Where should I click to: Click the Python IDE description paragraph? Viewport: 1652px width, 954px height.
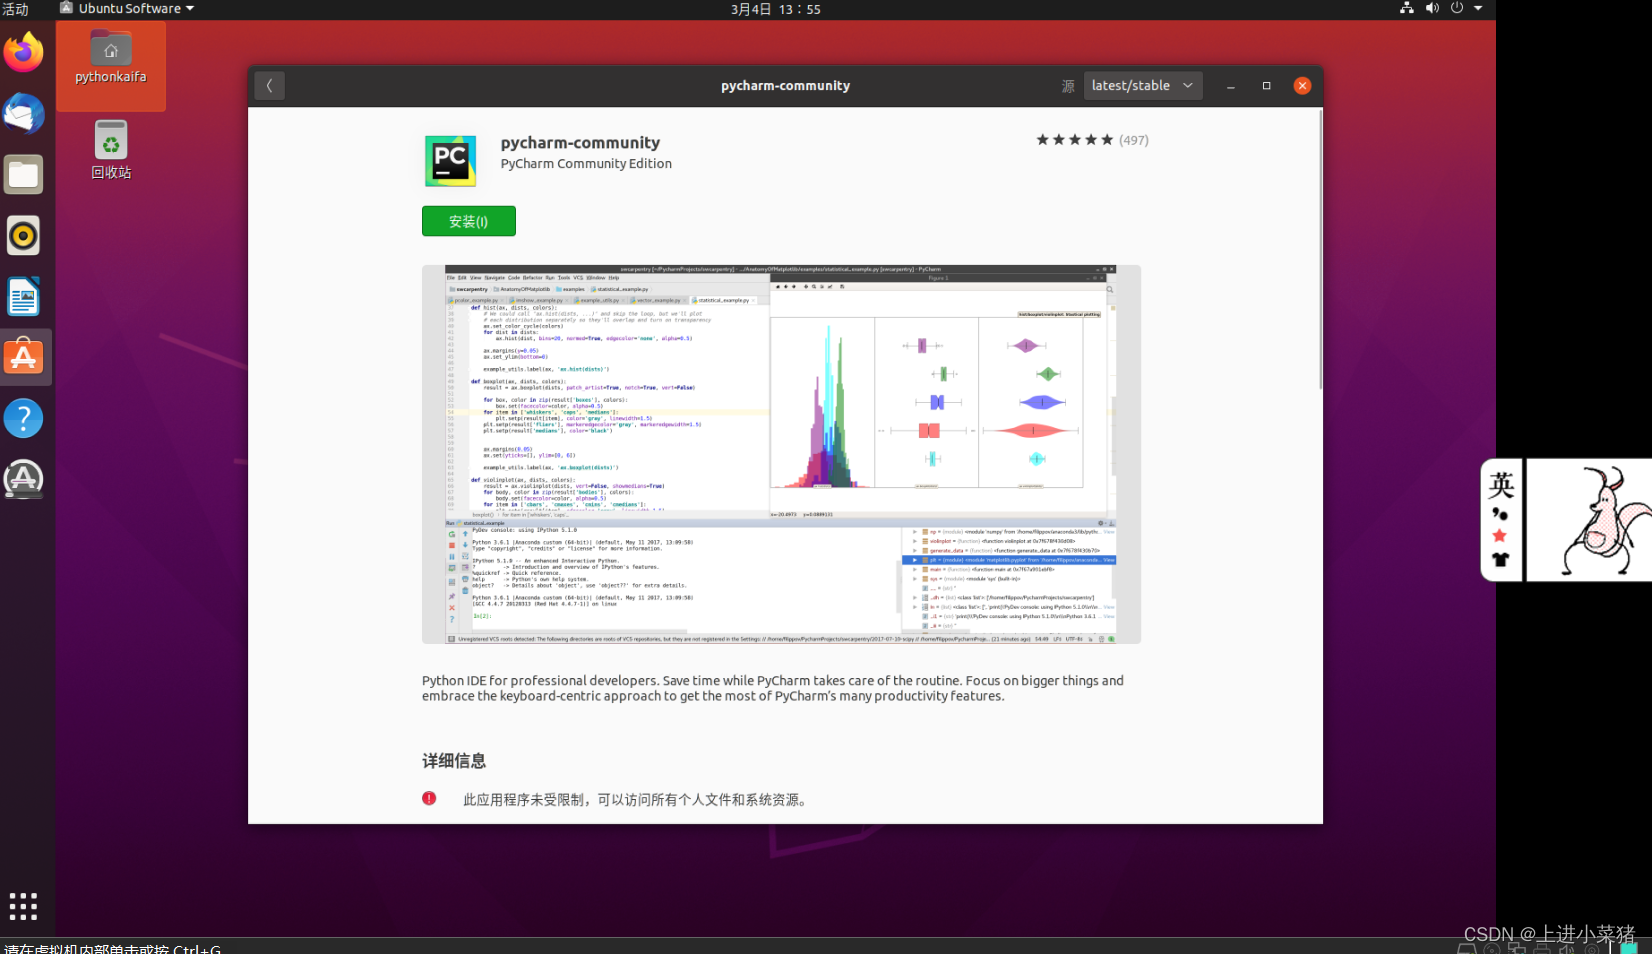773,688
